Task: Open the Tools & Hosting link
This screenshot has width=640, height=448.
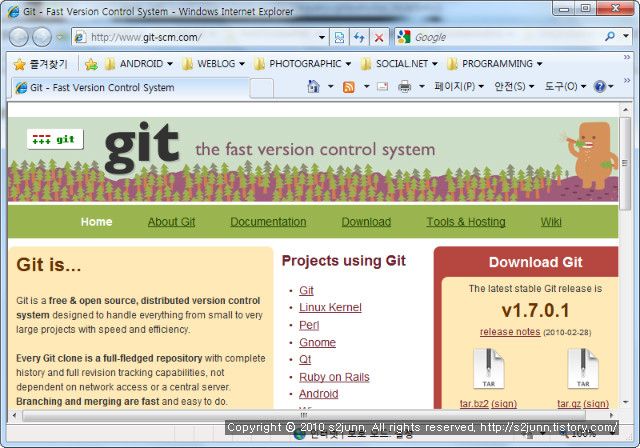Action: point(466,222)
